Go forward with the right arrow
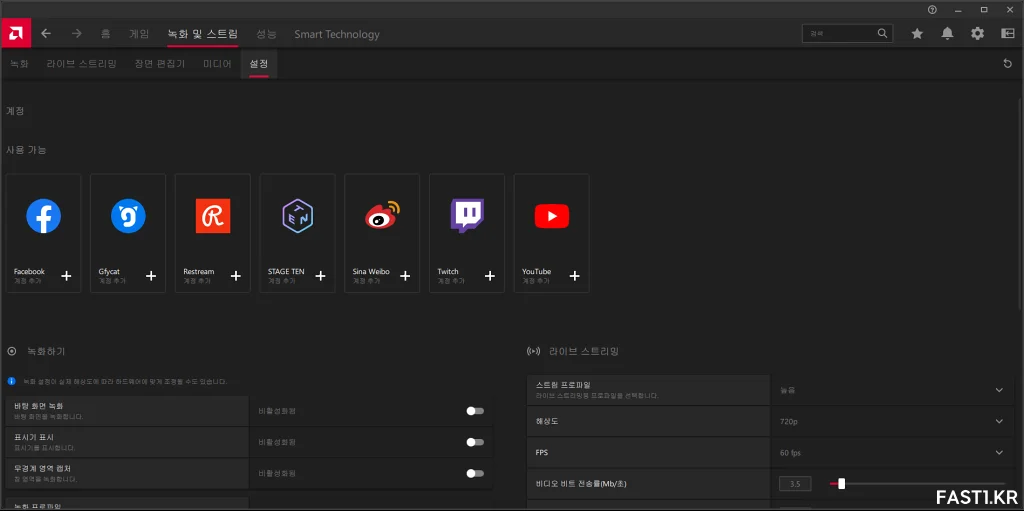 (x=76, y=33)
